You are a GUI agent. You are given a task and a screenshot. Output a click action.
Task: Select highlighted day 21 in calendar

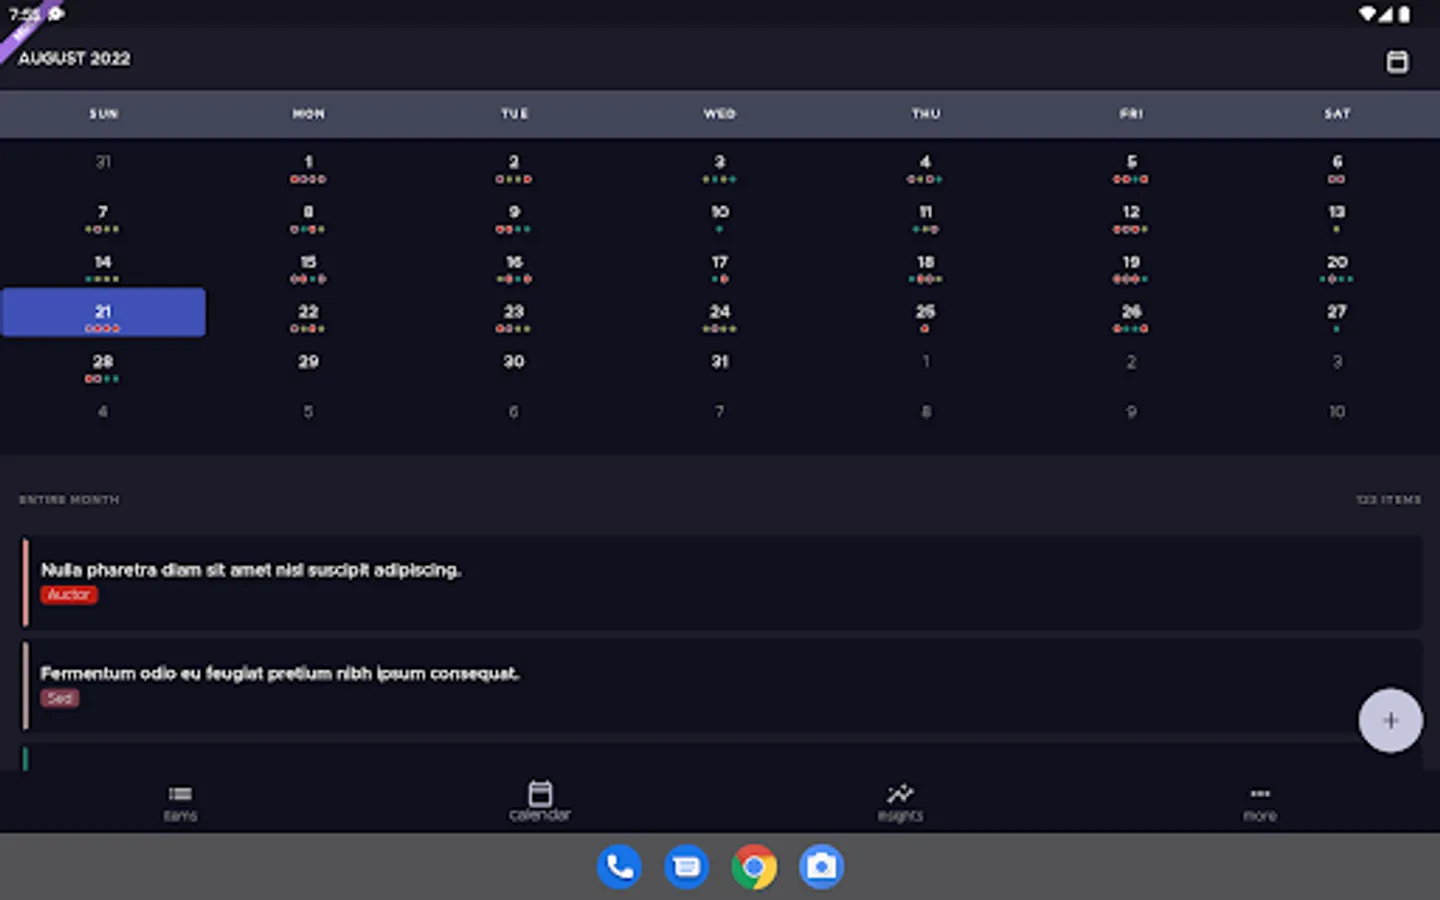[x=103, y=312]
